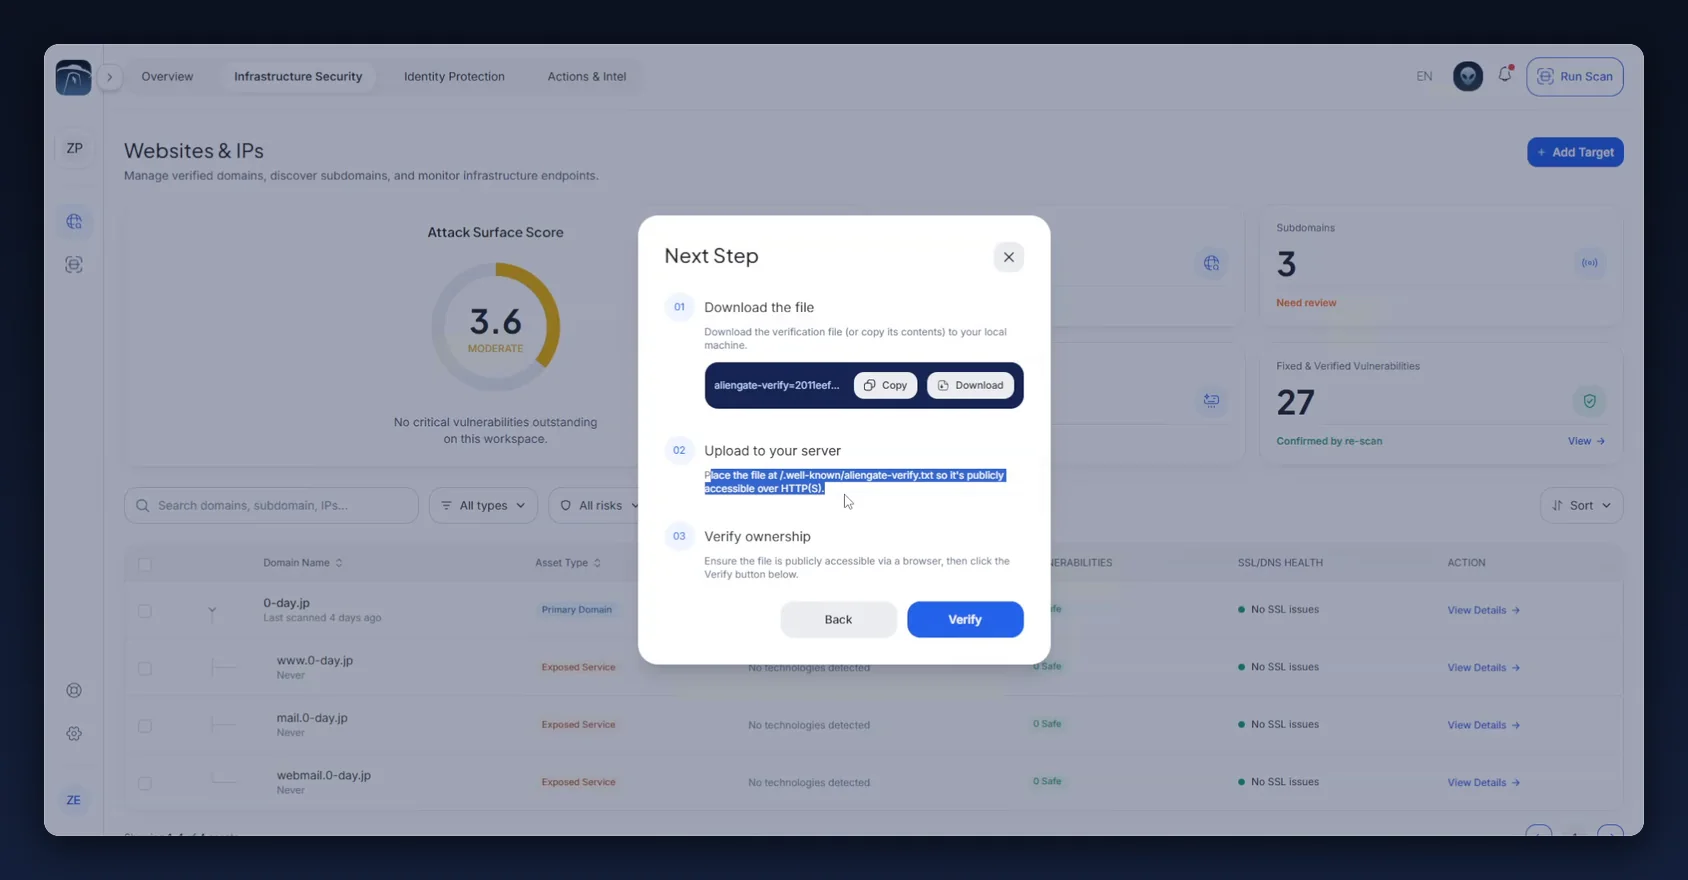Select the Infrastructure Security tab
Image resolution: width=1688 pixels, height=880 pixels.
coord(298,76)
